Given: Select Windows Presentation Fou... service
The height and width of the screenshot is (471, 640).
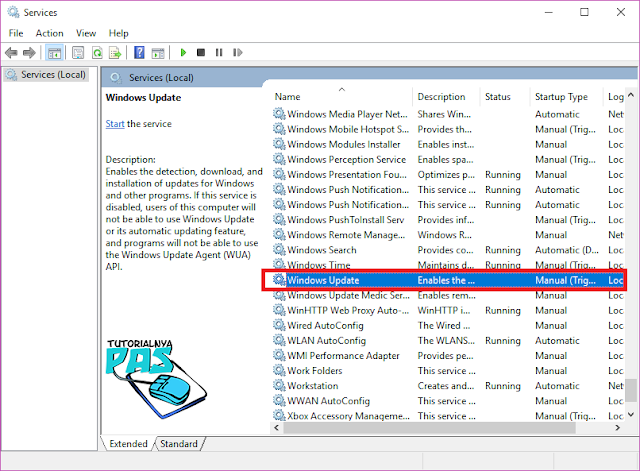Looking at the screenshot, I should (347, 175).
